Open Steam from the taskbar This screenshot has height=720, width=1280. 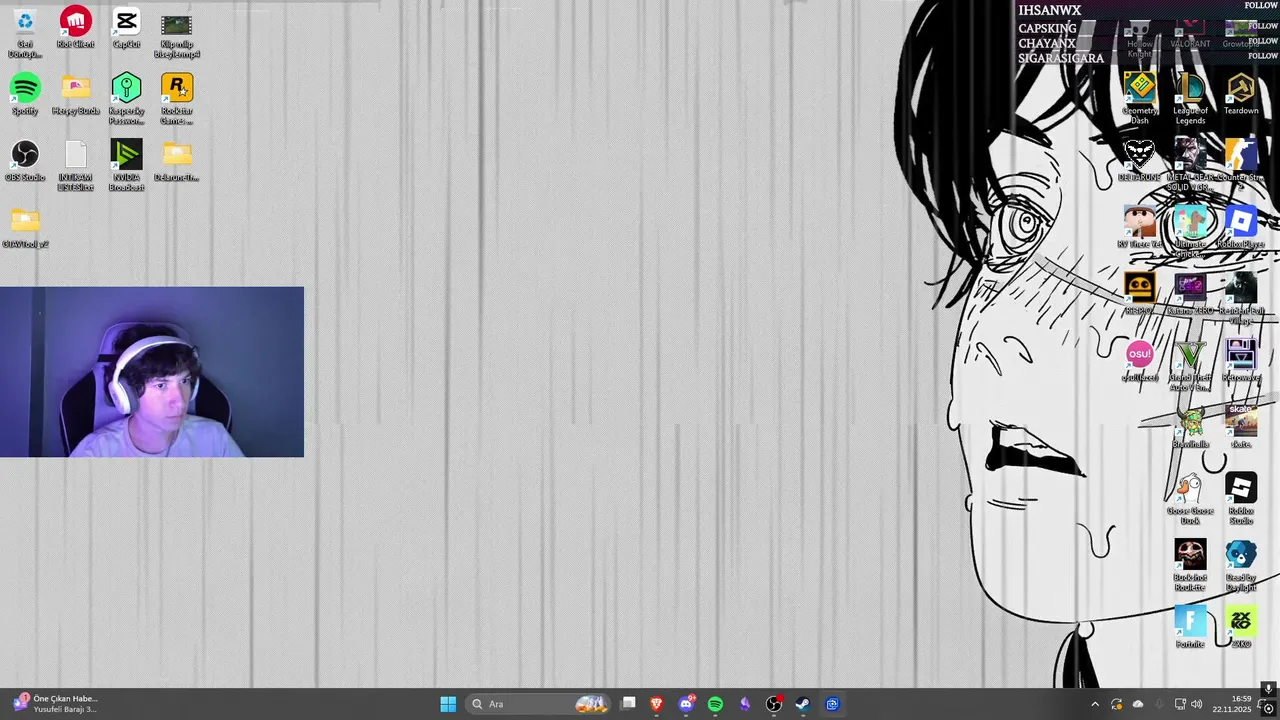click(802, 704)
